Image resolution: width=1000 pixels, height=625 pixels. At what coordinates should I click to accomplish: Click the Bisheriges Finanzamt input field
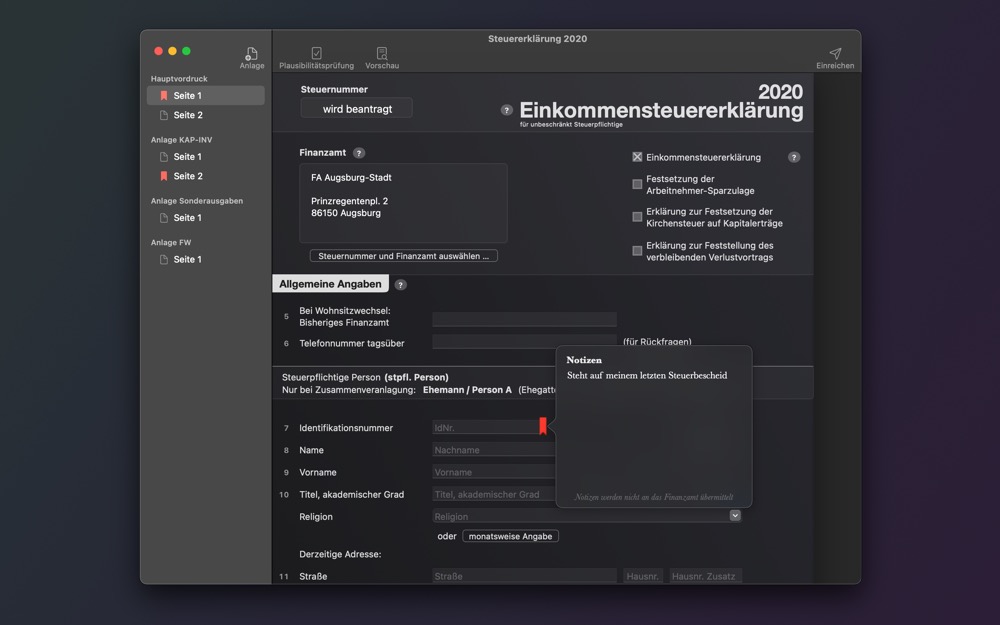point(524,319)
